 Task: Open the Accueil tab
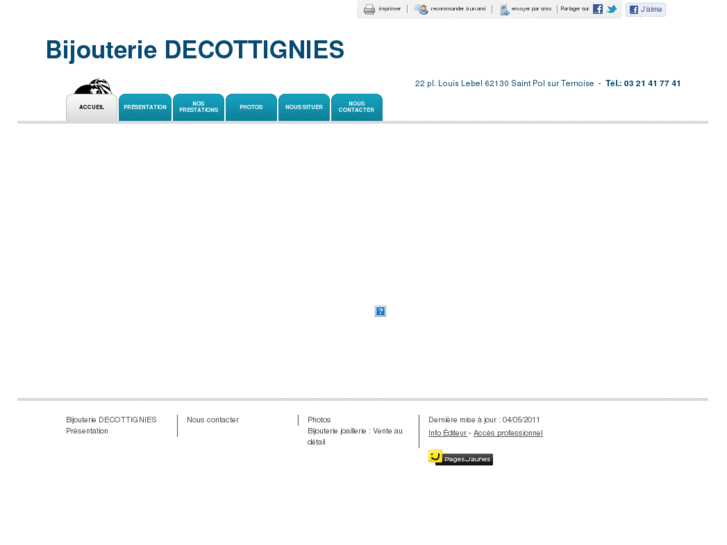pos(91,108)
